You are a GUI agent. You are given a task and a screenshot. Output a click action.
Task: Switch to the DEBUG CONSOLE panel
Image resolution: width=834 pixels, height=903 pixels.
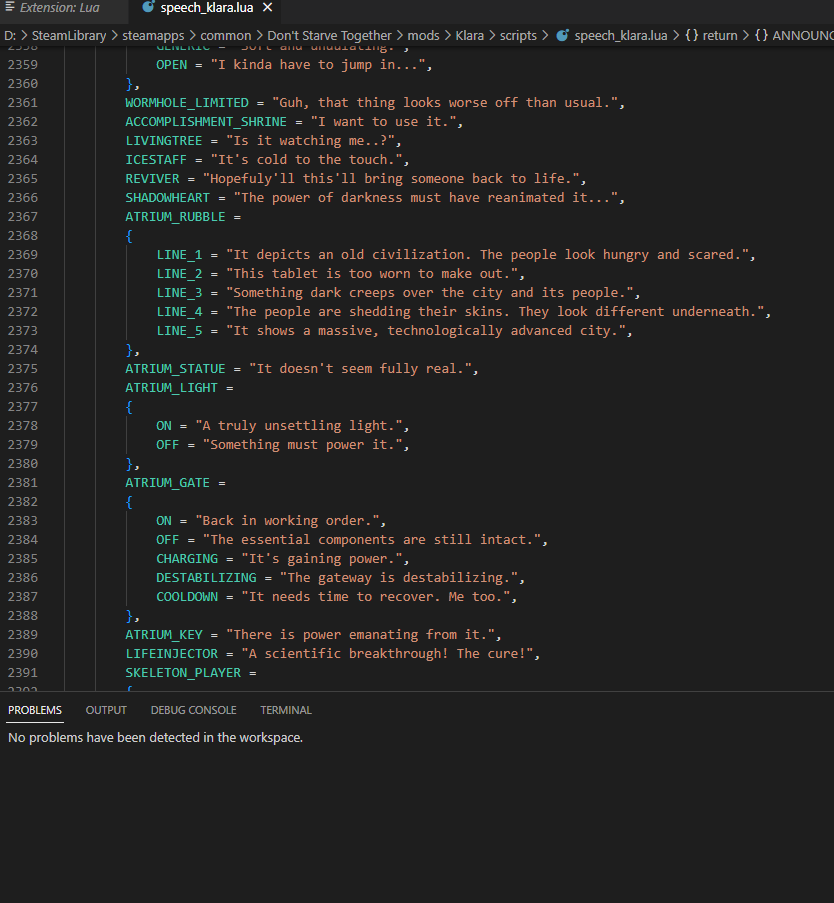click(193, 710)
